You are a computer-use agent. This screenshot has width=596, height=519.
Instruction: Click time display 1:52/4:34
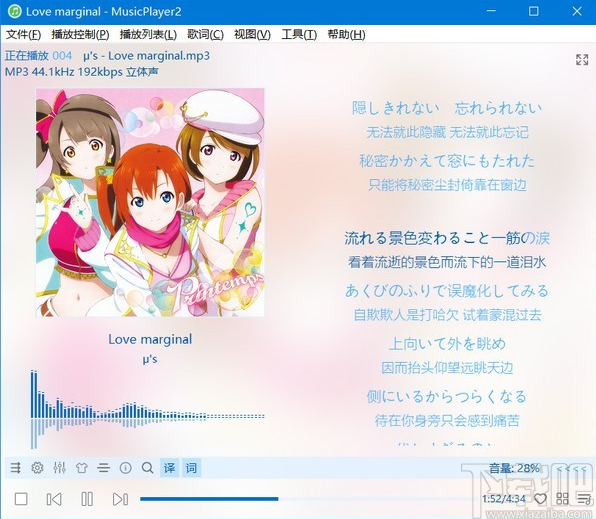(504, 498)
